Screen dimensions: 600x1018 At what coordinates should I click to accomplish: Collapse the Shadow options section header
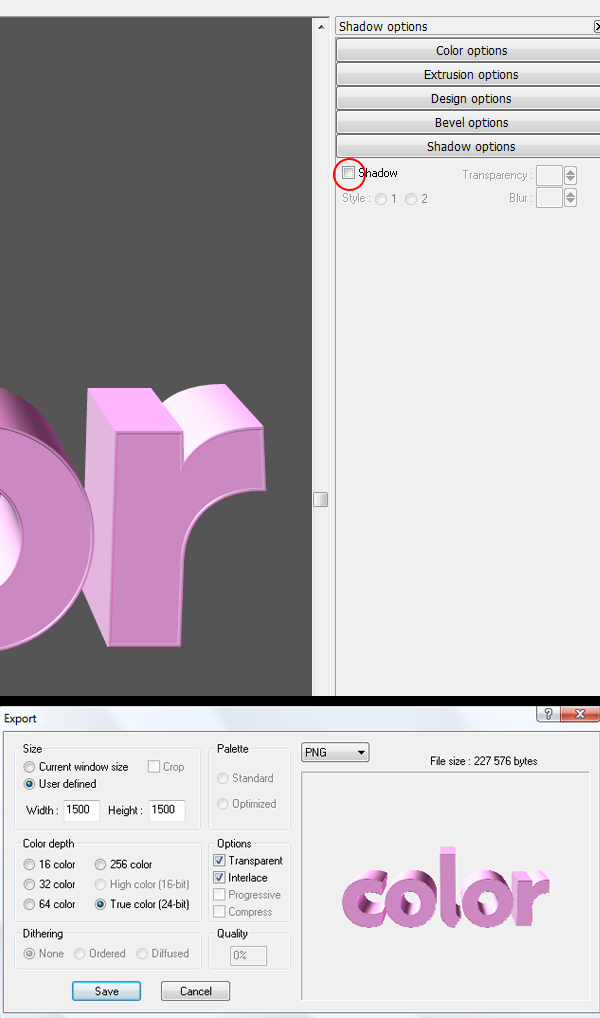click(471, 147)
